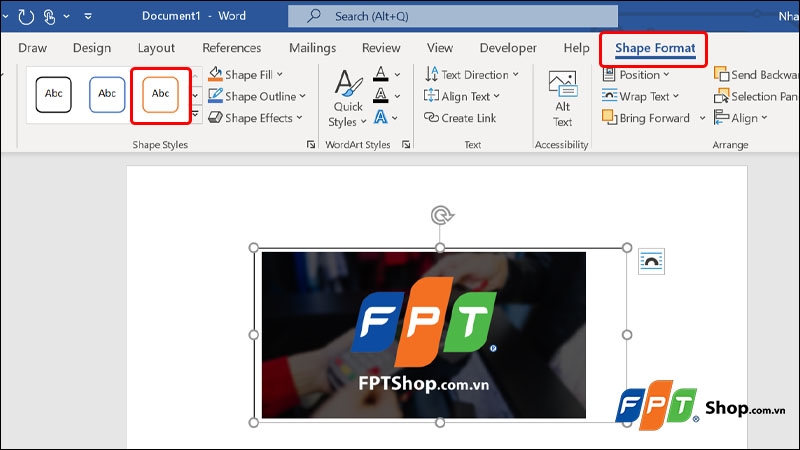
Task: Apply the blue outline Abc shape style
Action: [x=107, y=94]
